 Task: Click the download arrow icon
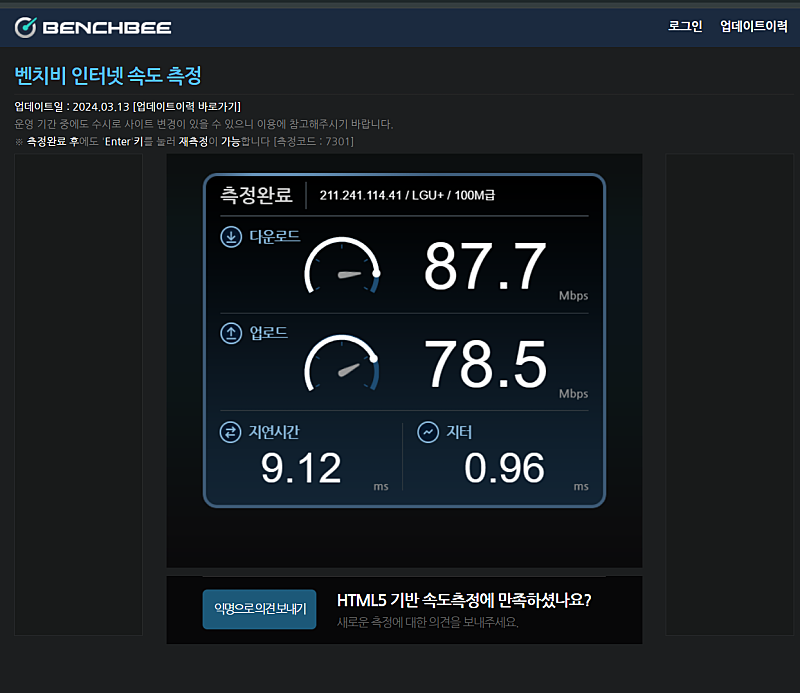(231, 237)
